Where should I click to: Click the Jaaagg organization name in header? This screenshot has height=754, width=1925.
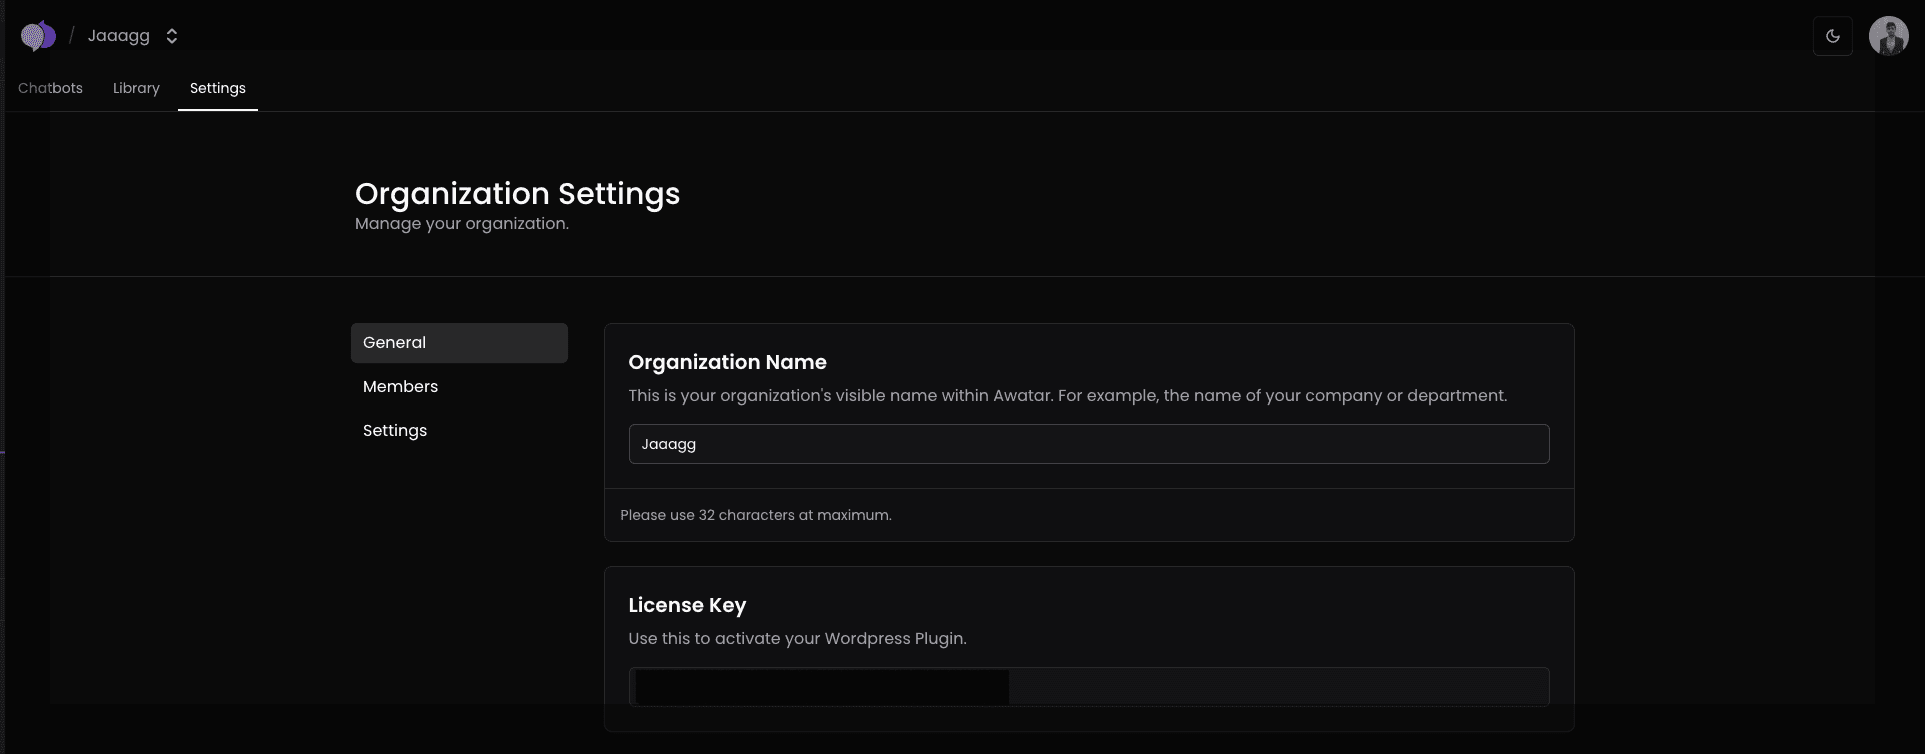click(118, 36)
